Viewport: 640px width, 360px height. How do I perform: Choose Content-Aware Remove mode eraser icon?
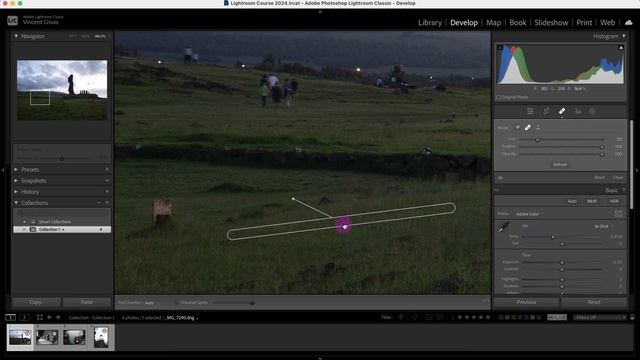(x=518, y=127)
